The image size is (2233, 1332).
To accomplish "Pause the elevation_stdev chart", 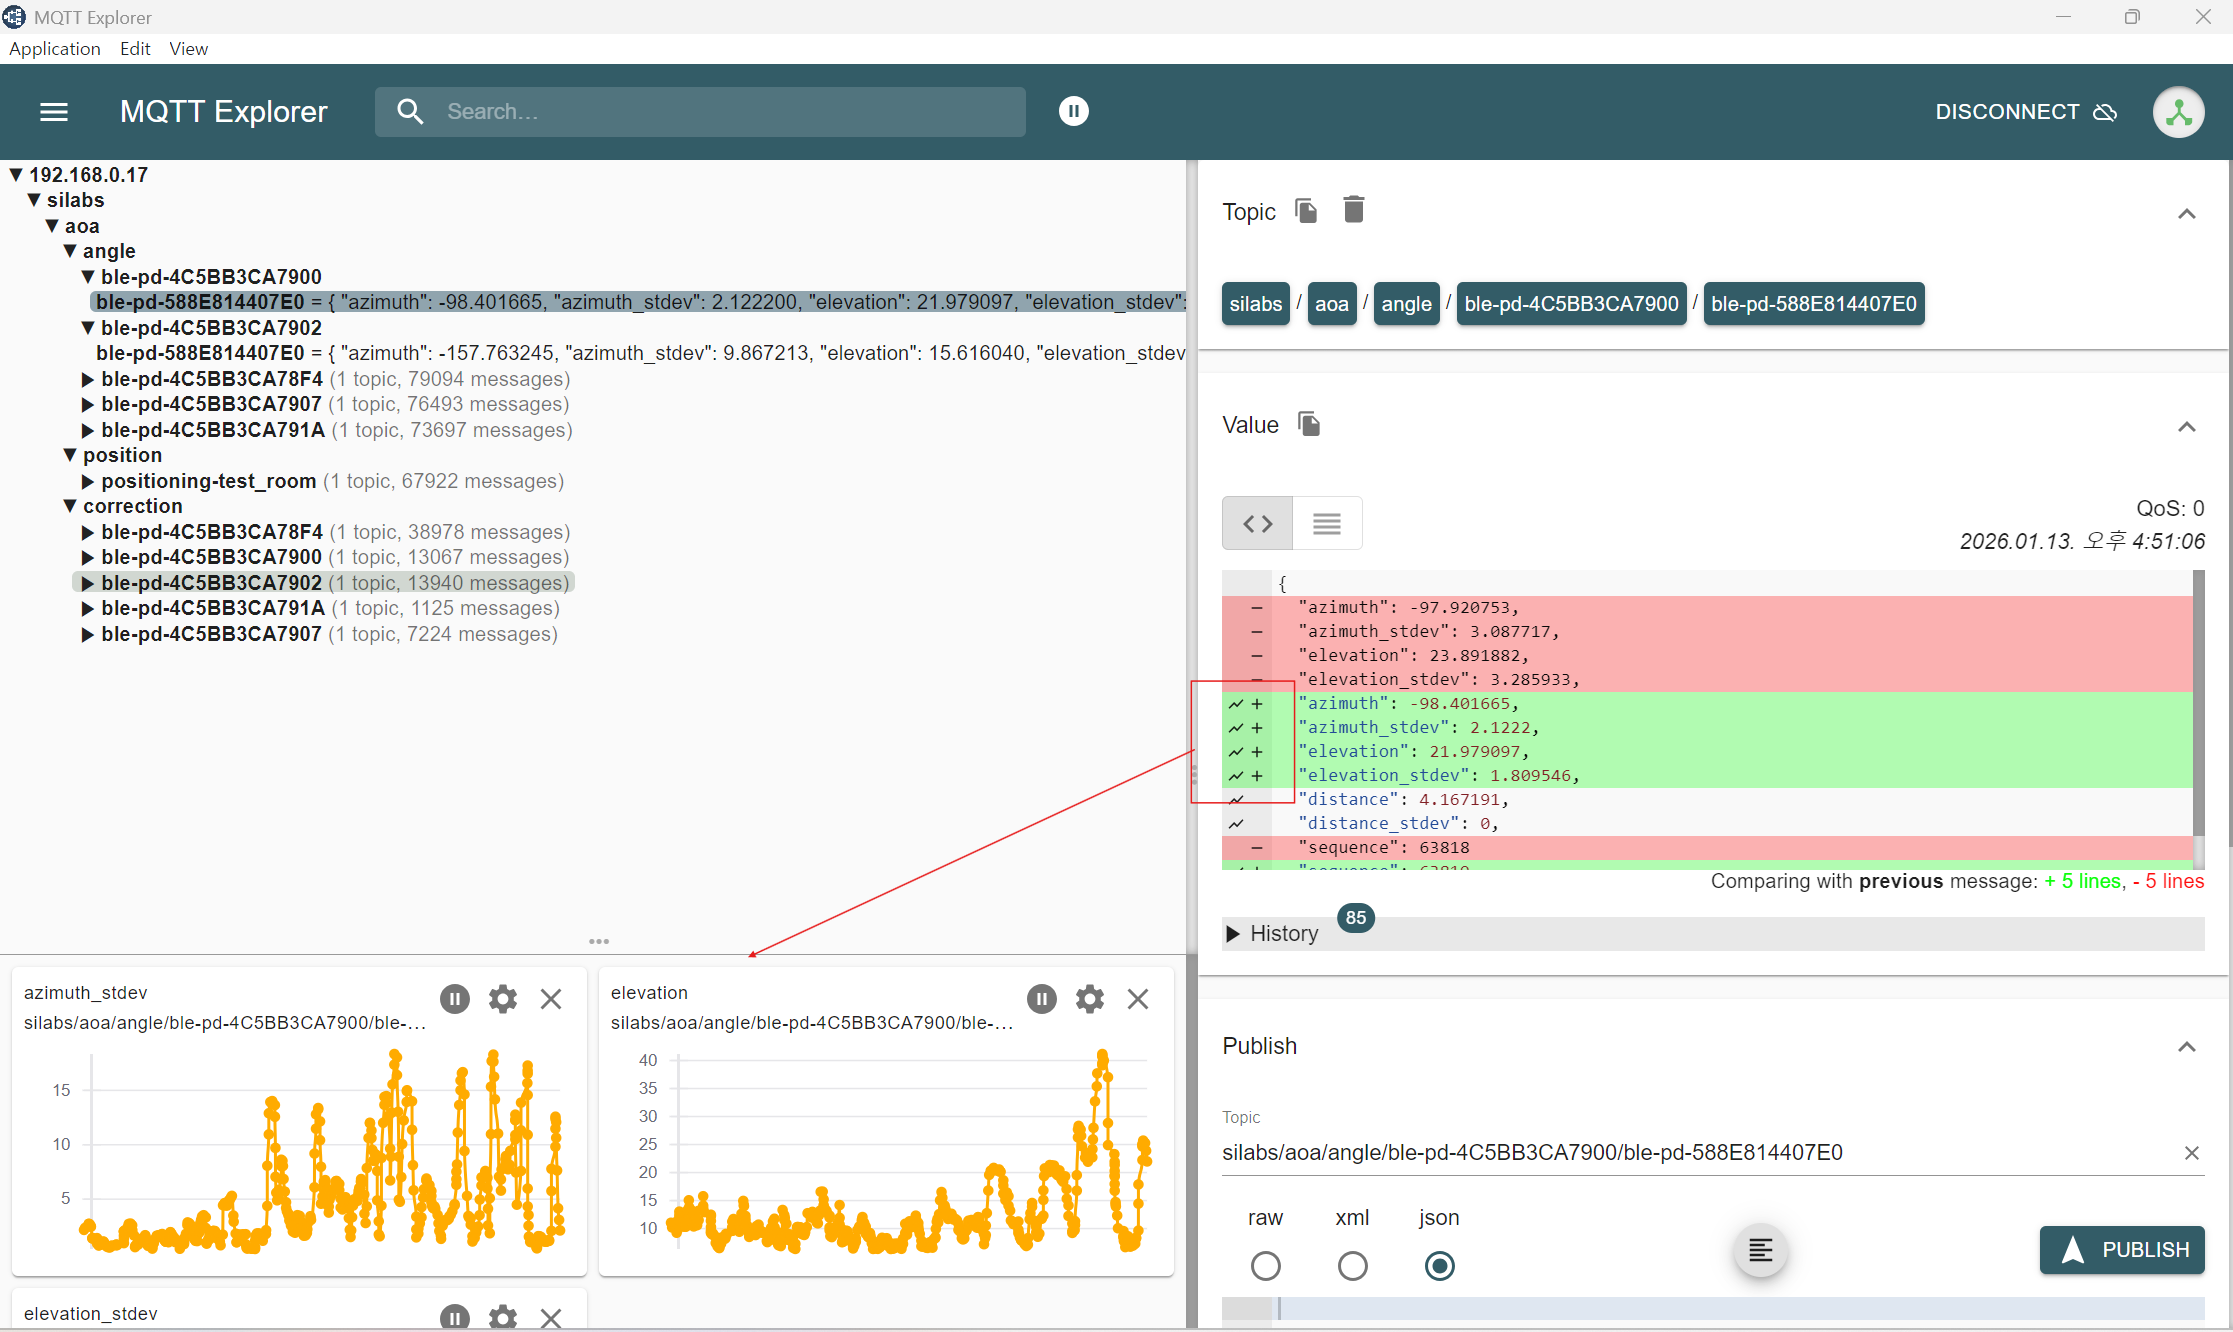I will coord(455,1317).
